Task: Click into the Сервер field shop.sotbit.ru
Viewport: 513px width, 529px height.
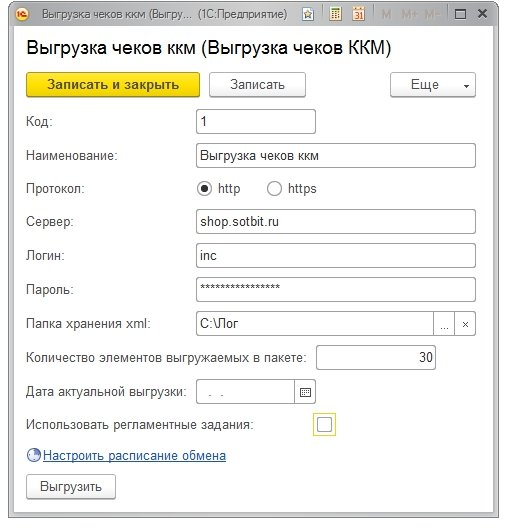Action: [336, 222]
